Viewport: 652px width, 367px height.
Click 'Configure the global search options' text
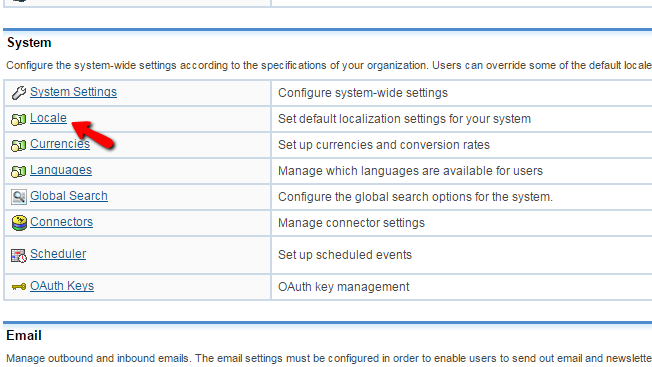(415, 197)
